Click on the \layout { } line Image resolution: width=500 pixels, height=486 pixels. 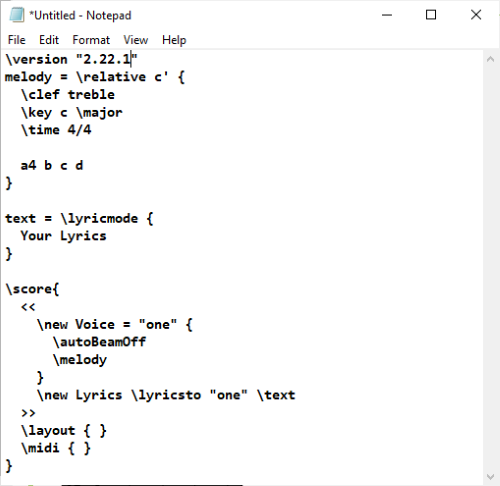click(64, 430)
